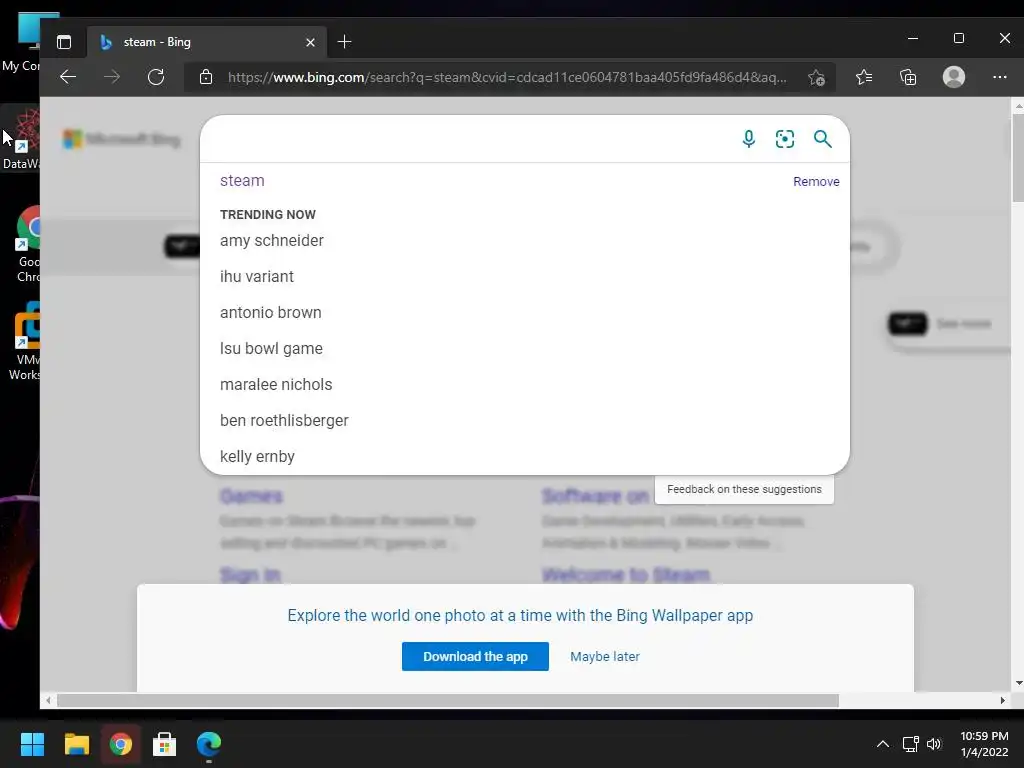Click Feedback on these suggestions
This screenshot has width=1024, height=768.
pyautogui.click(x=744, y=489)
